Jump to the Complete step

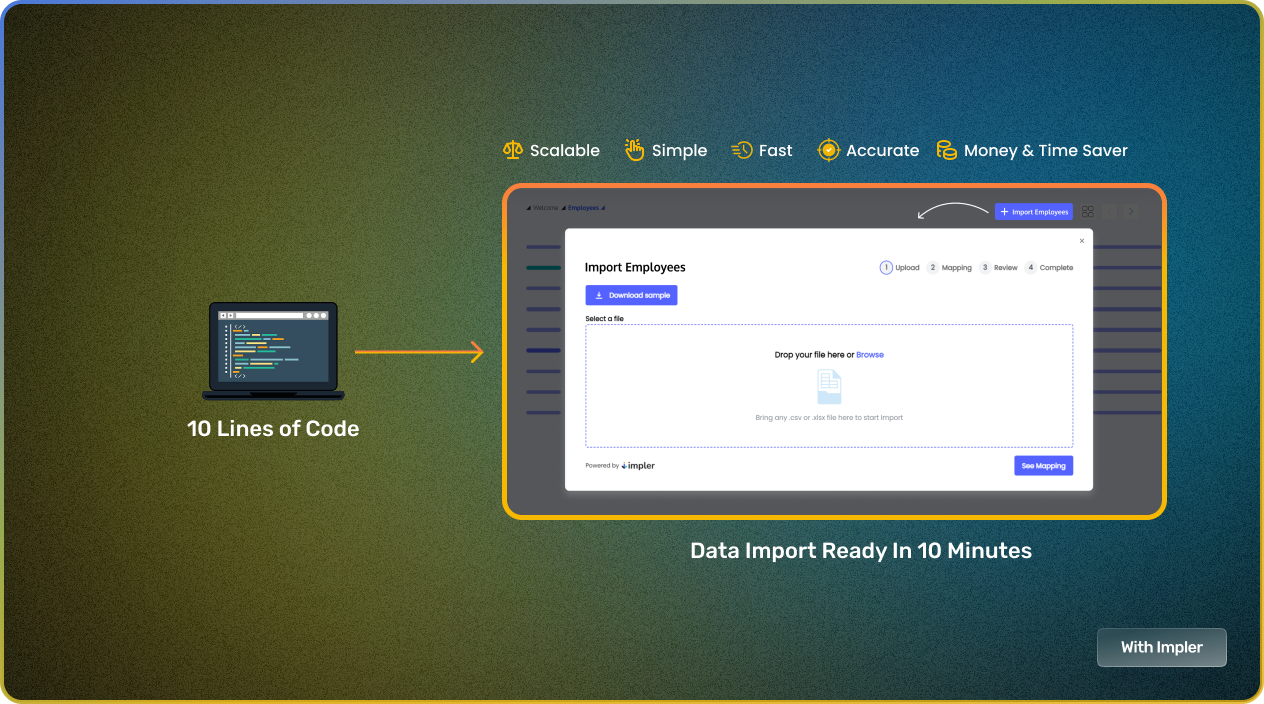pos(1048,268)
